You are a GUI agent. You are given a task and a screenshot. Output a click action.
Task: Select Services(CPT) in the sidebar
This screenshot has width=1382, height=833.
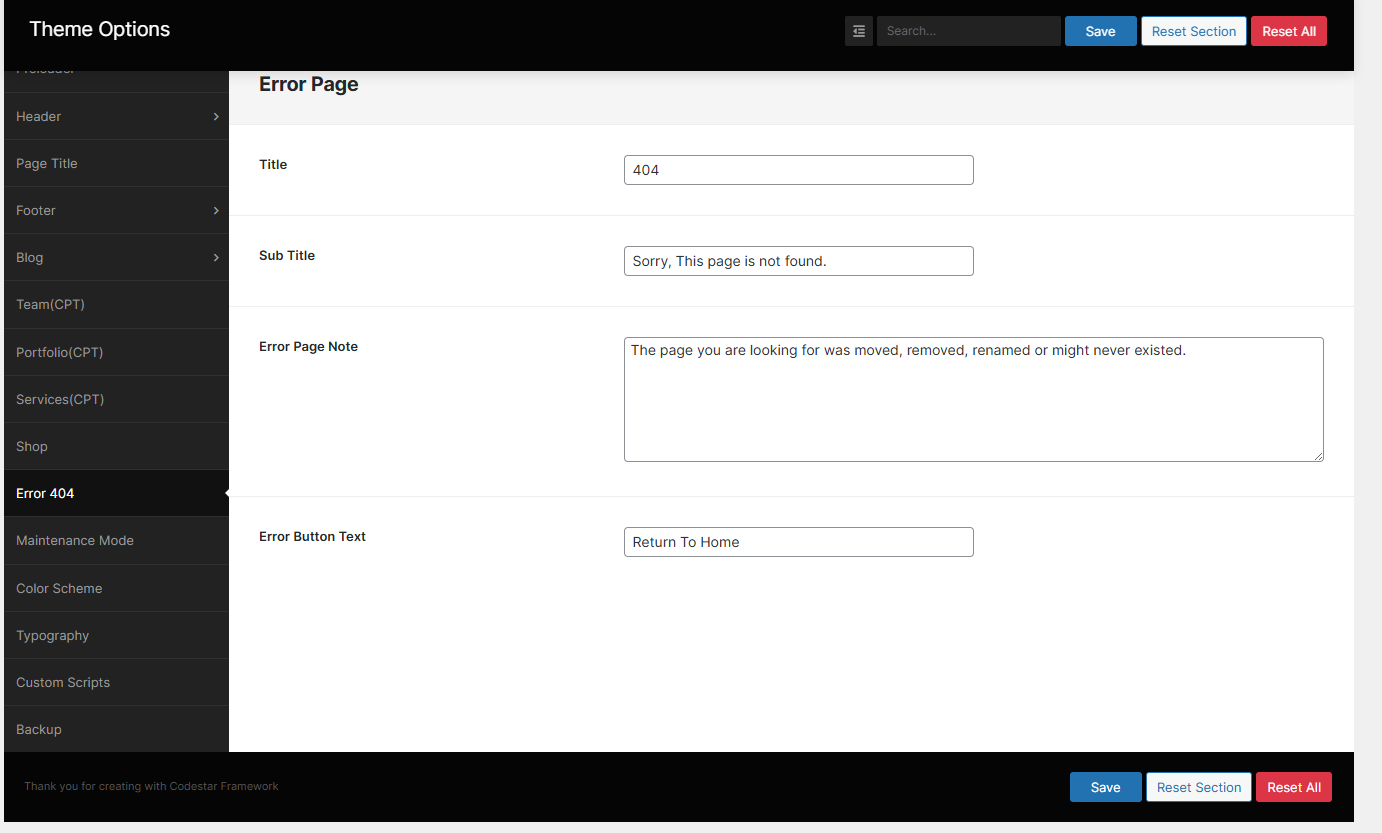click(x=60, y=400)
